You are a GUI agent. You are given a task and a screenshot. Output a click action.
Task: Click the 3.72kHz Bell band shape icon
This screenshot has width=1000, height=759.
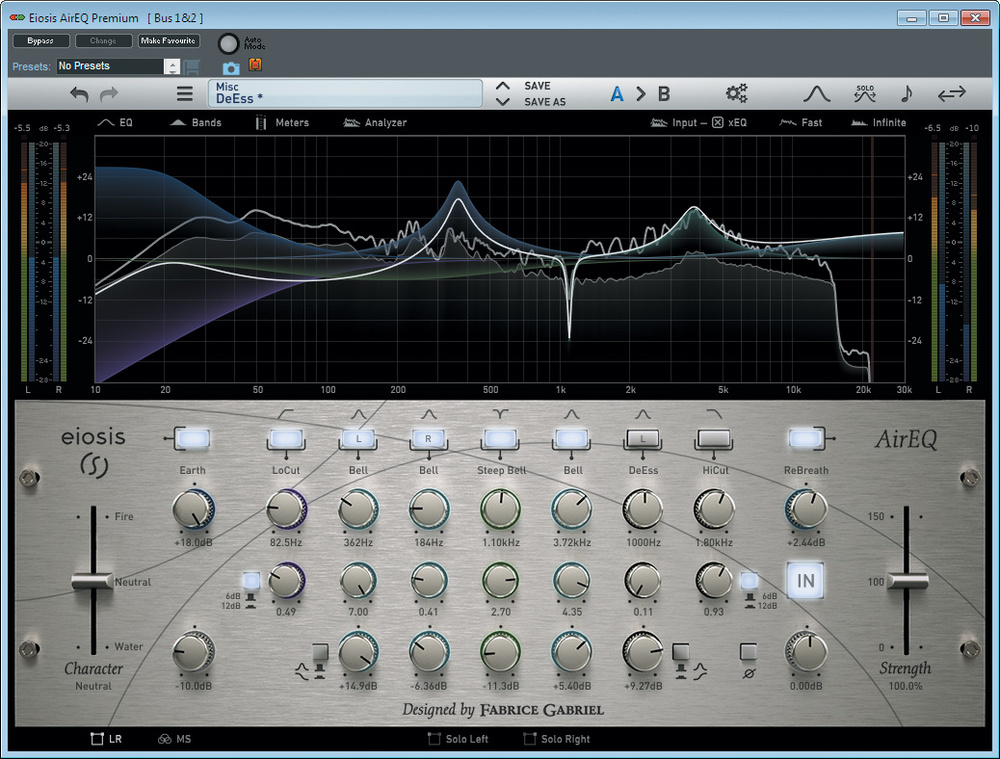pyautogui.click(x=572, y=415)
